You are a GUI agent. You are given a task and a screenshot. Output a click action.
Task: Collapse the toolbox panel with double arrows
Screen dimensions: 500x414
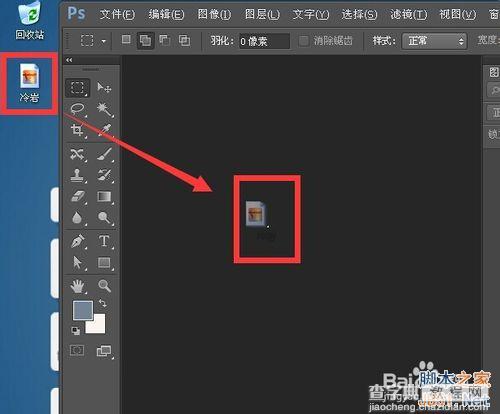click(69, 60)
